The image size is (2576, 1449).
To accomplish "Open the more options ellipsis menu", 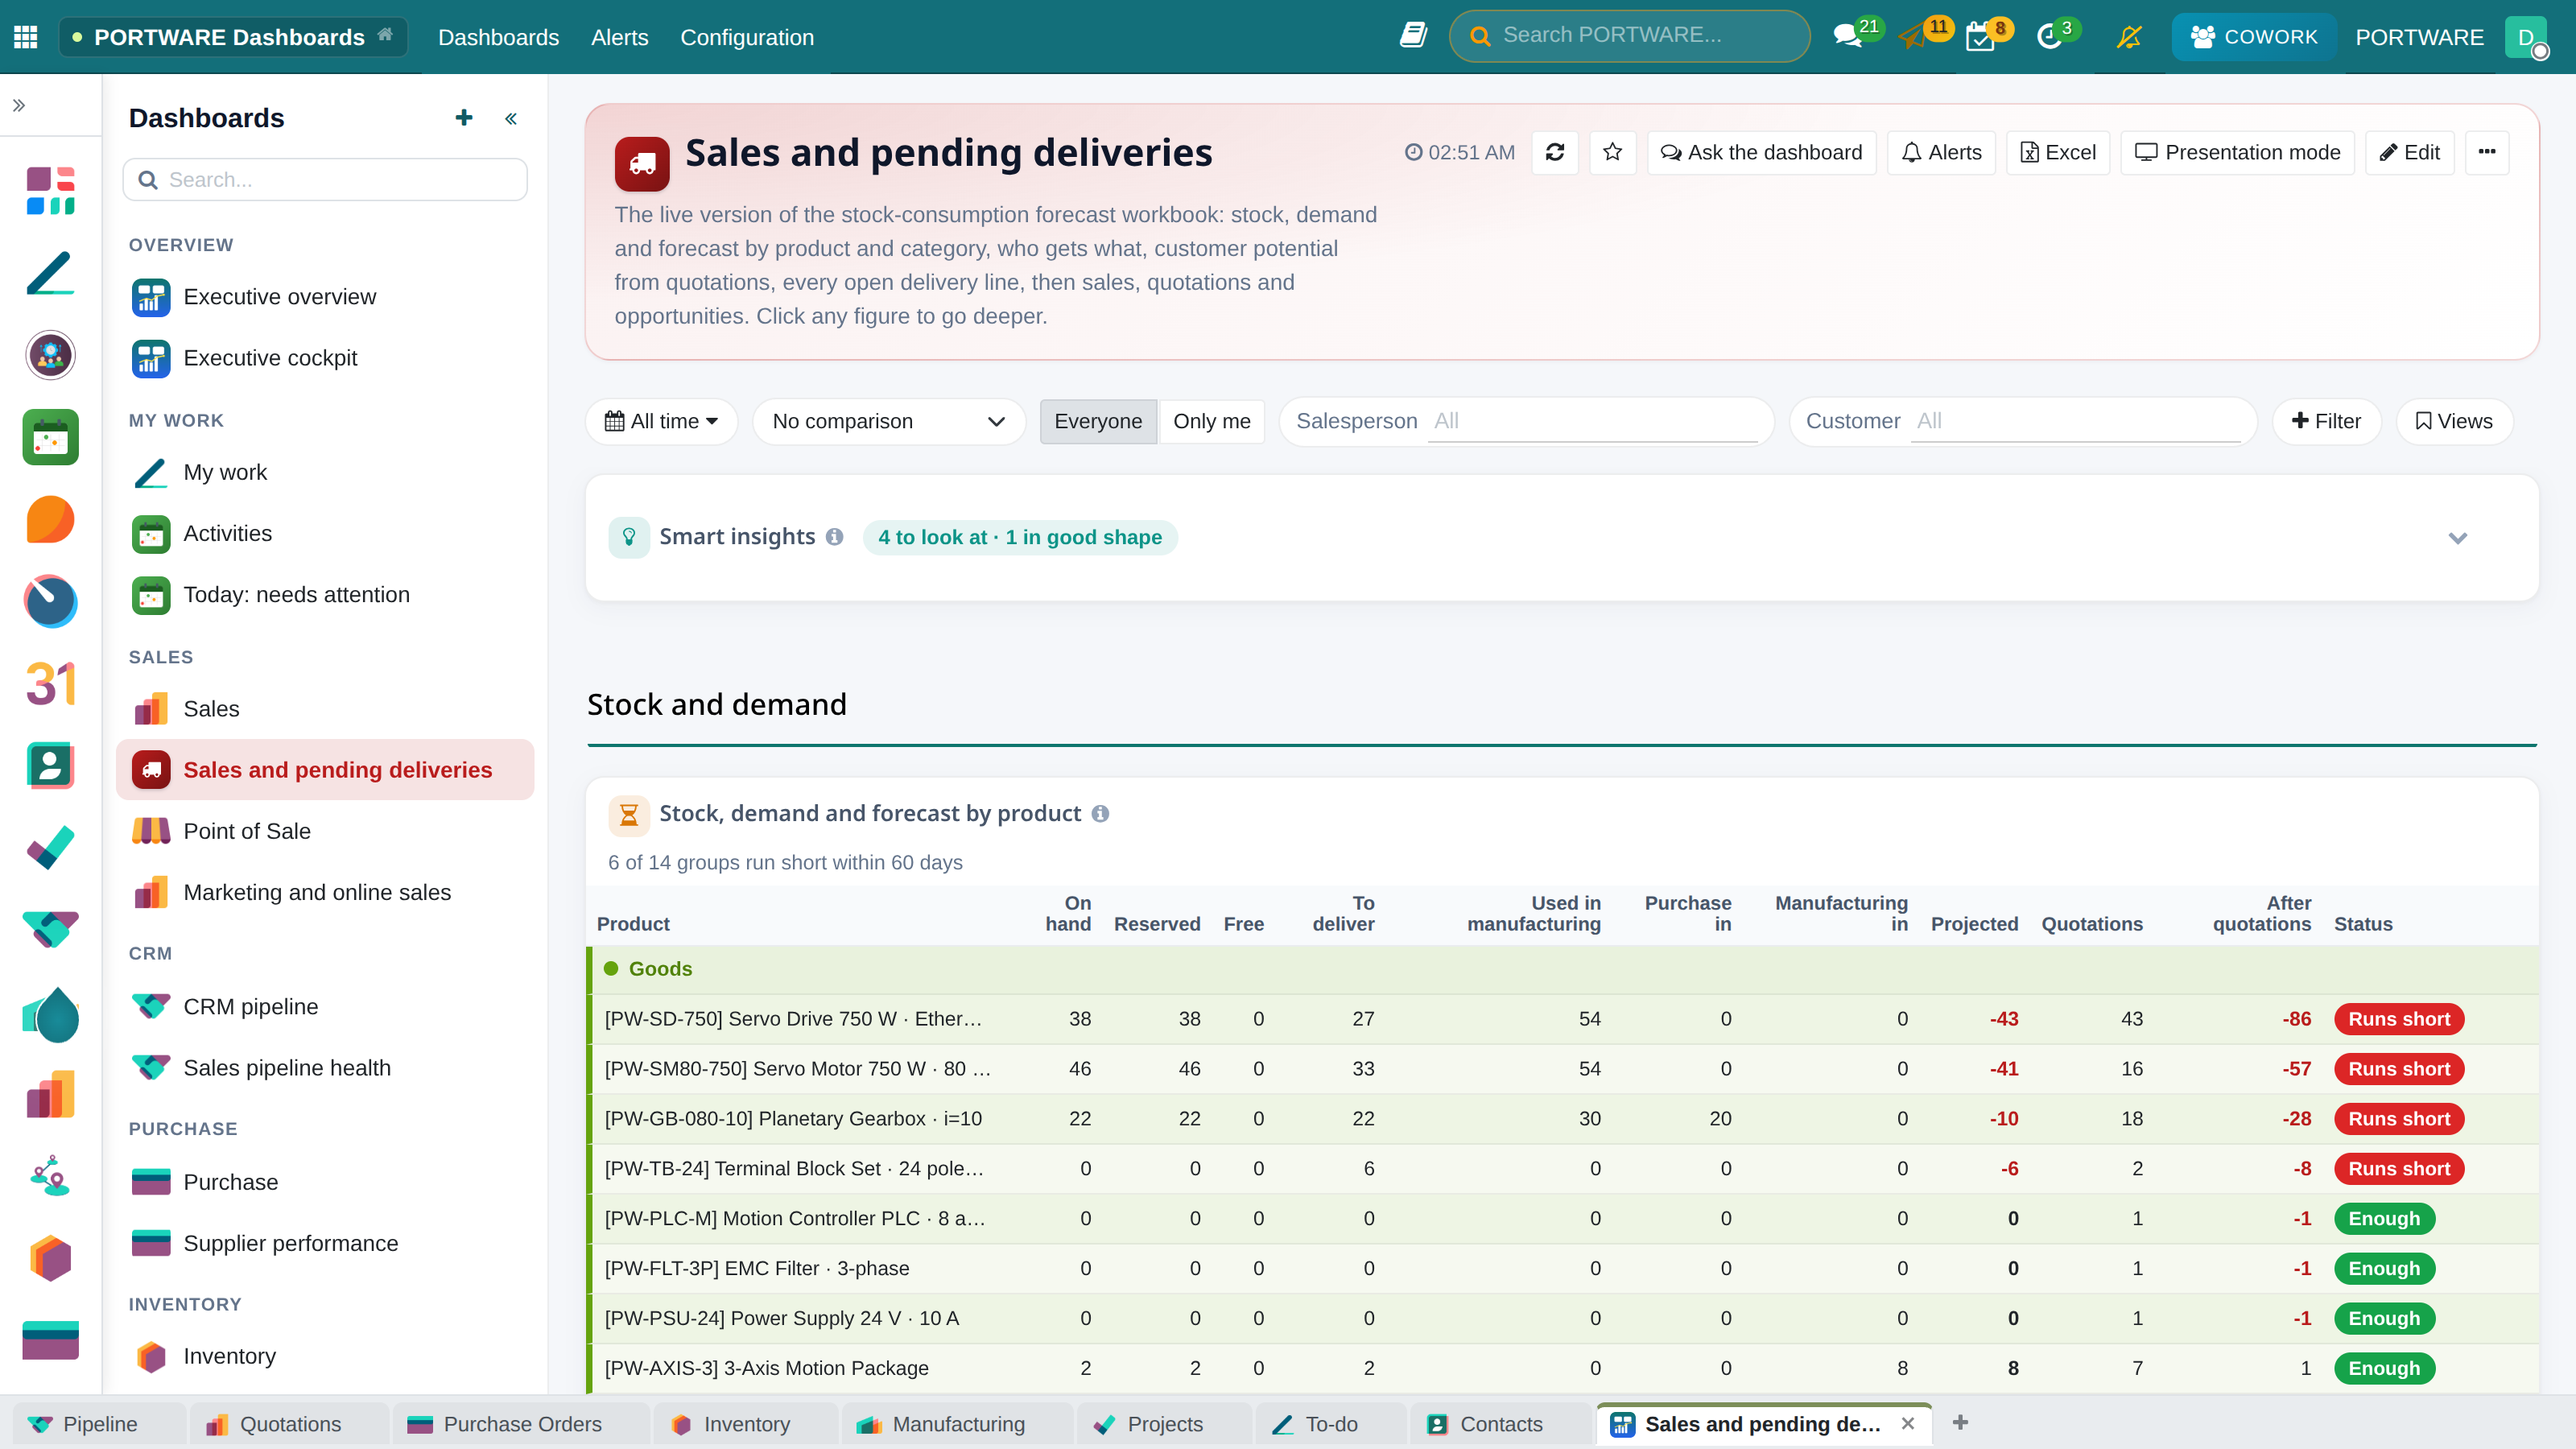I will point(2487,152).
